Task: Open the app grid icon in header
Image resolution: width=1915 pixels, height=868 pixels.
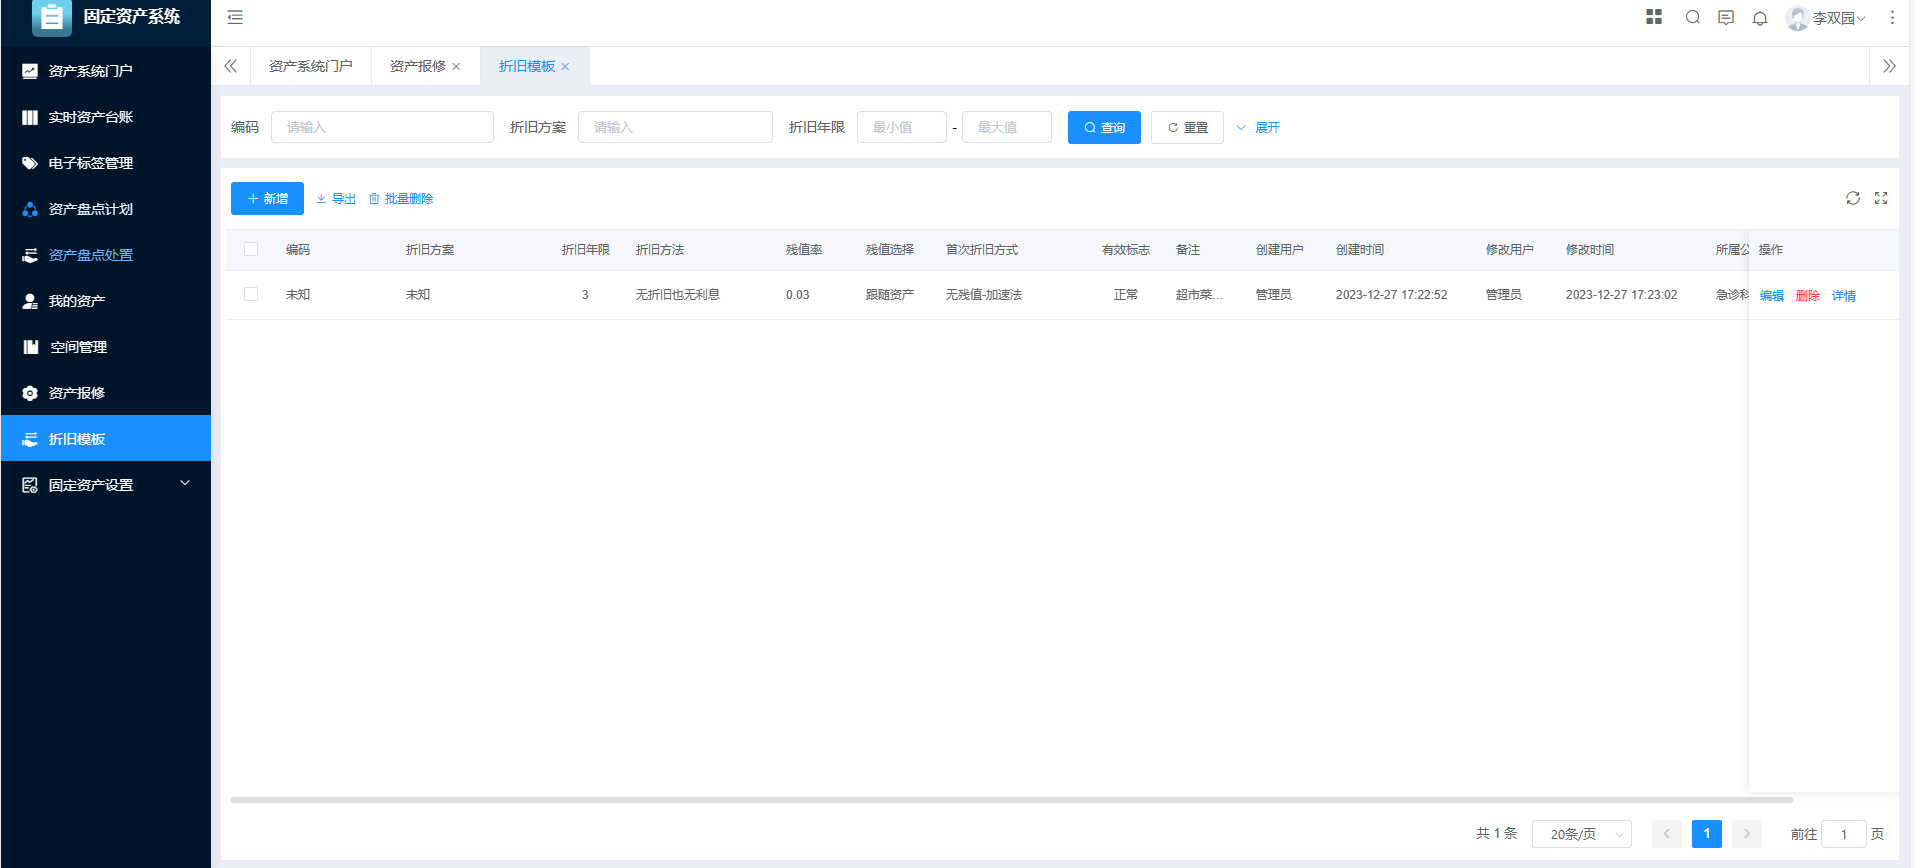Action: click(1654, 17)
